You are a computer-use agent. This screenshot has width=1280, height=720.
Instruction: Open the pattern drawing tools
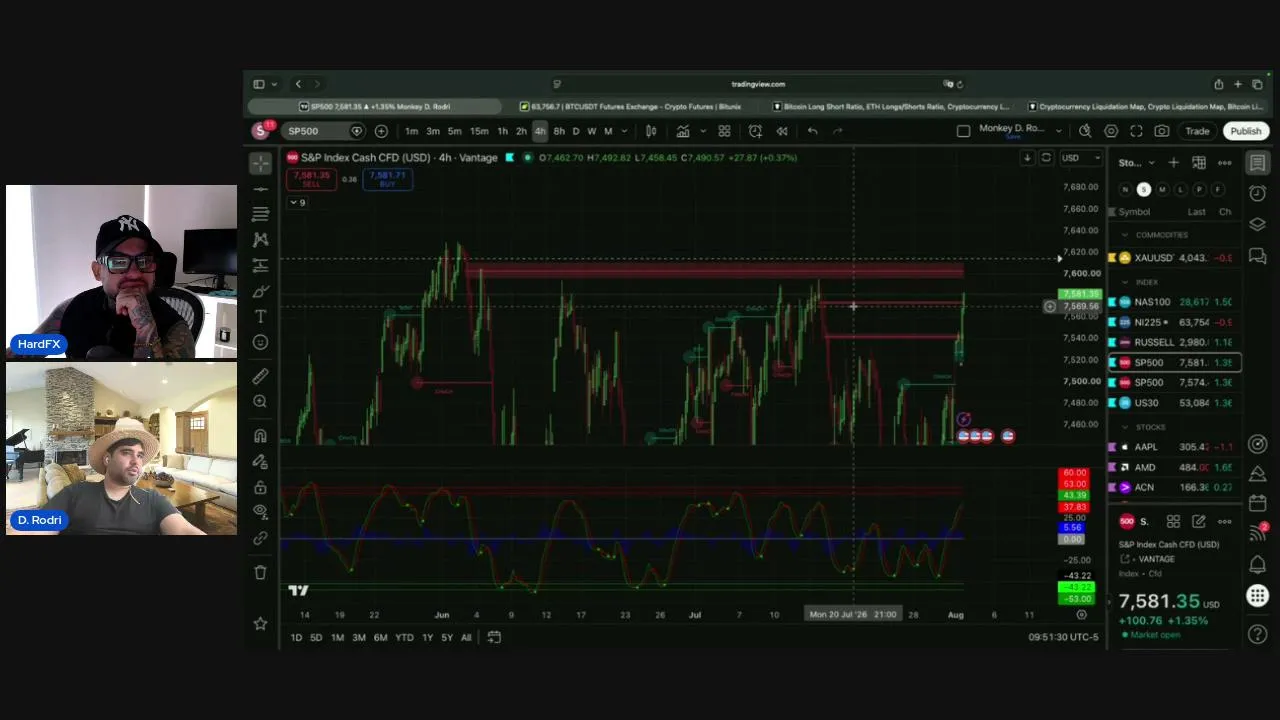tap(261, 240)
